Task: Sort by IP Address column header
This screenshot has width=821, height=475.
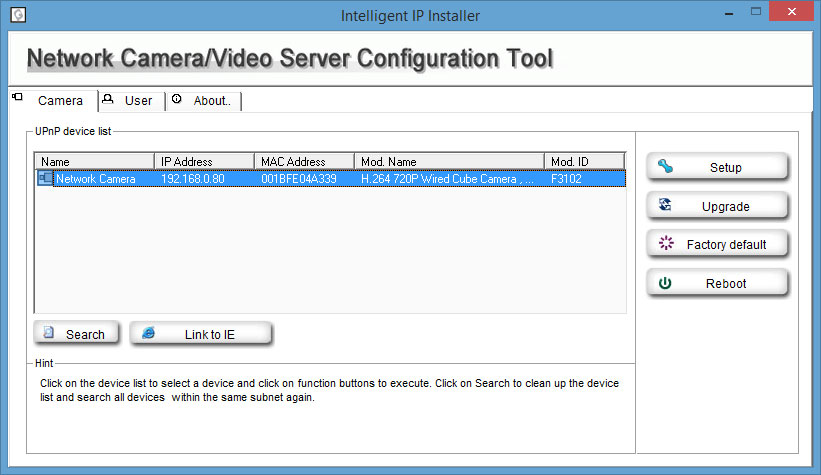Action: 204,161
